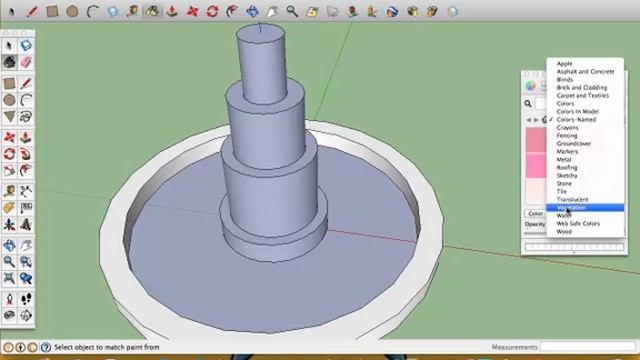Choose the pink Eraser tool in left palette
The width and height of the screenshot is (640, 360).
[26, 62]
